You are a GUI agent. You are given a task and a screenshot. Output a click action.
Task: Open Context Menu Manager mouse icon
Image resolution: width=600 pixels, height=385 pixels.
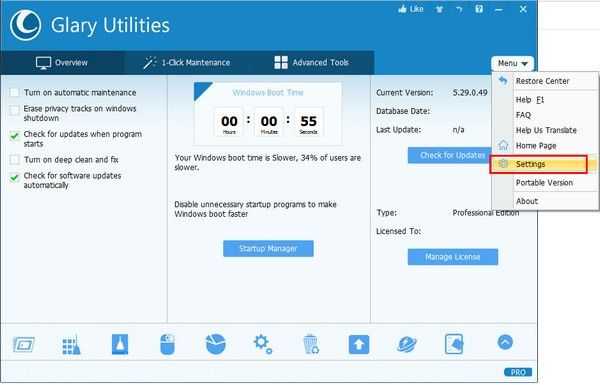pyautogui.click(x=168, y=344)
